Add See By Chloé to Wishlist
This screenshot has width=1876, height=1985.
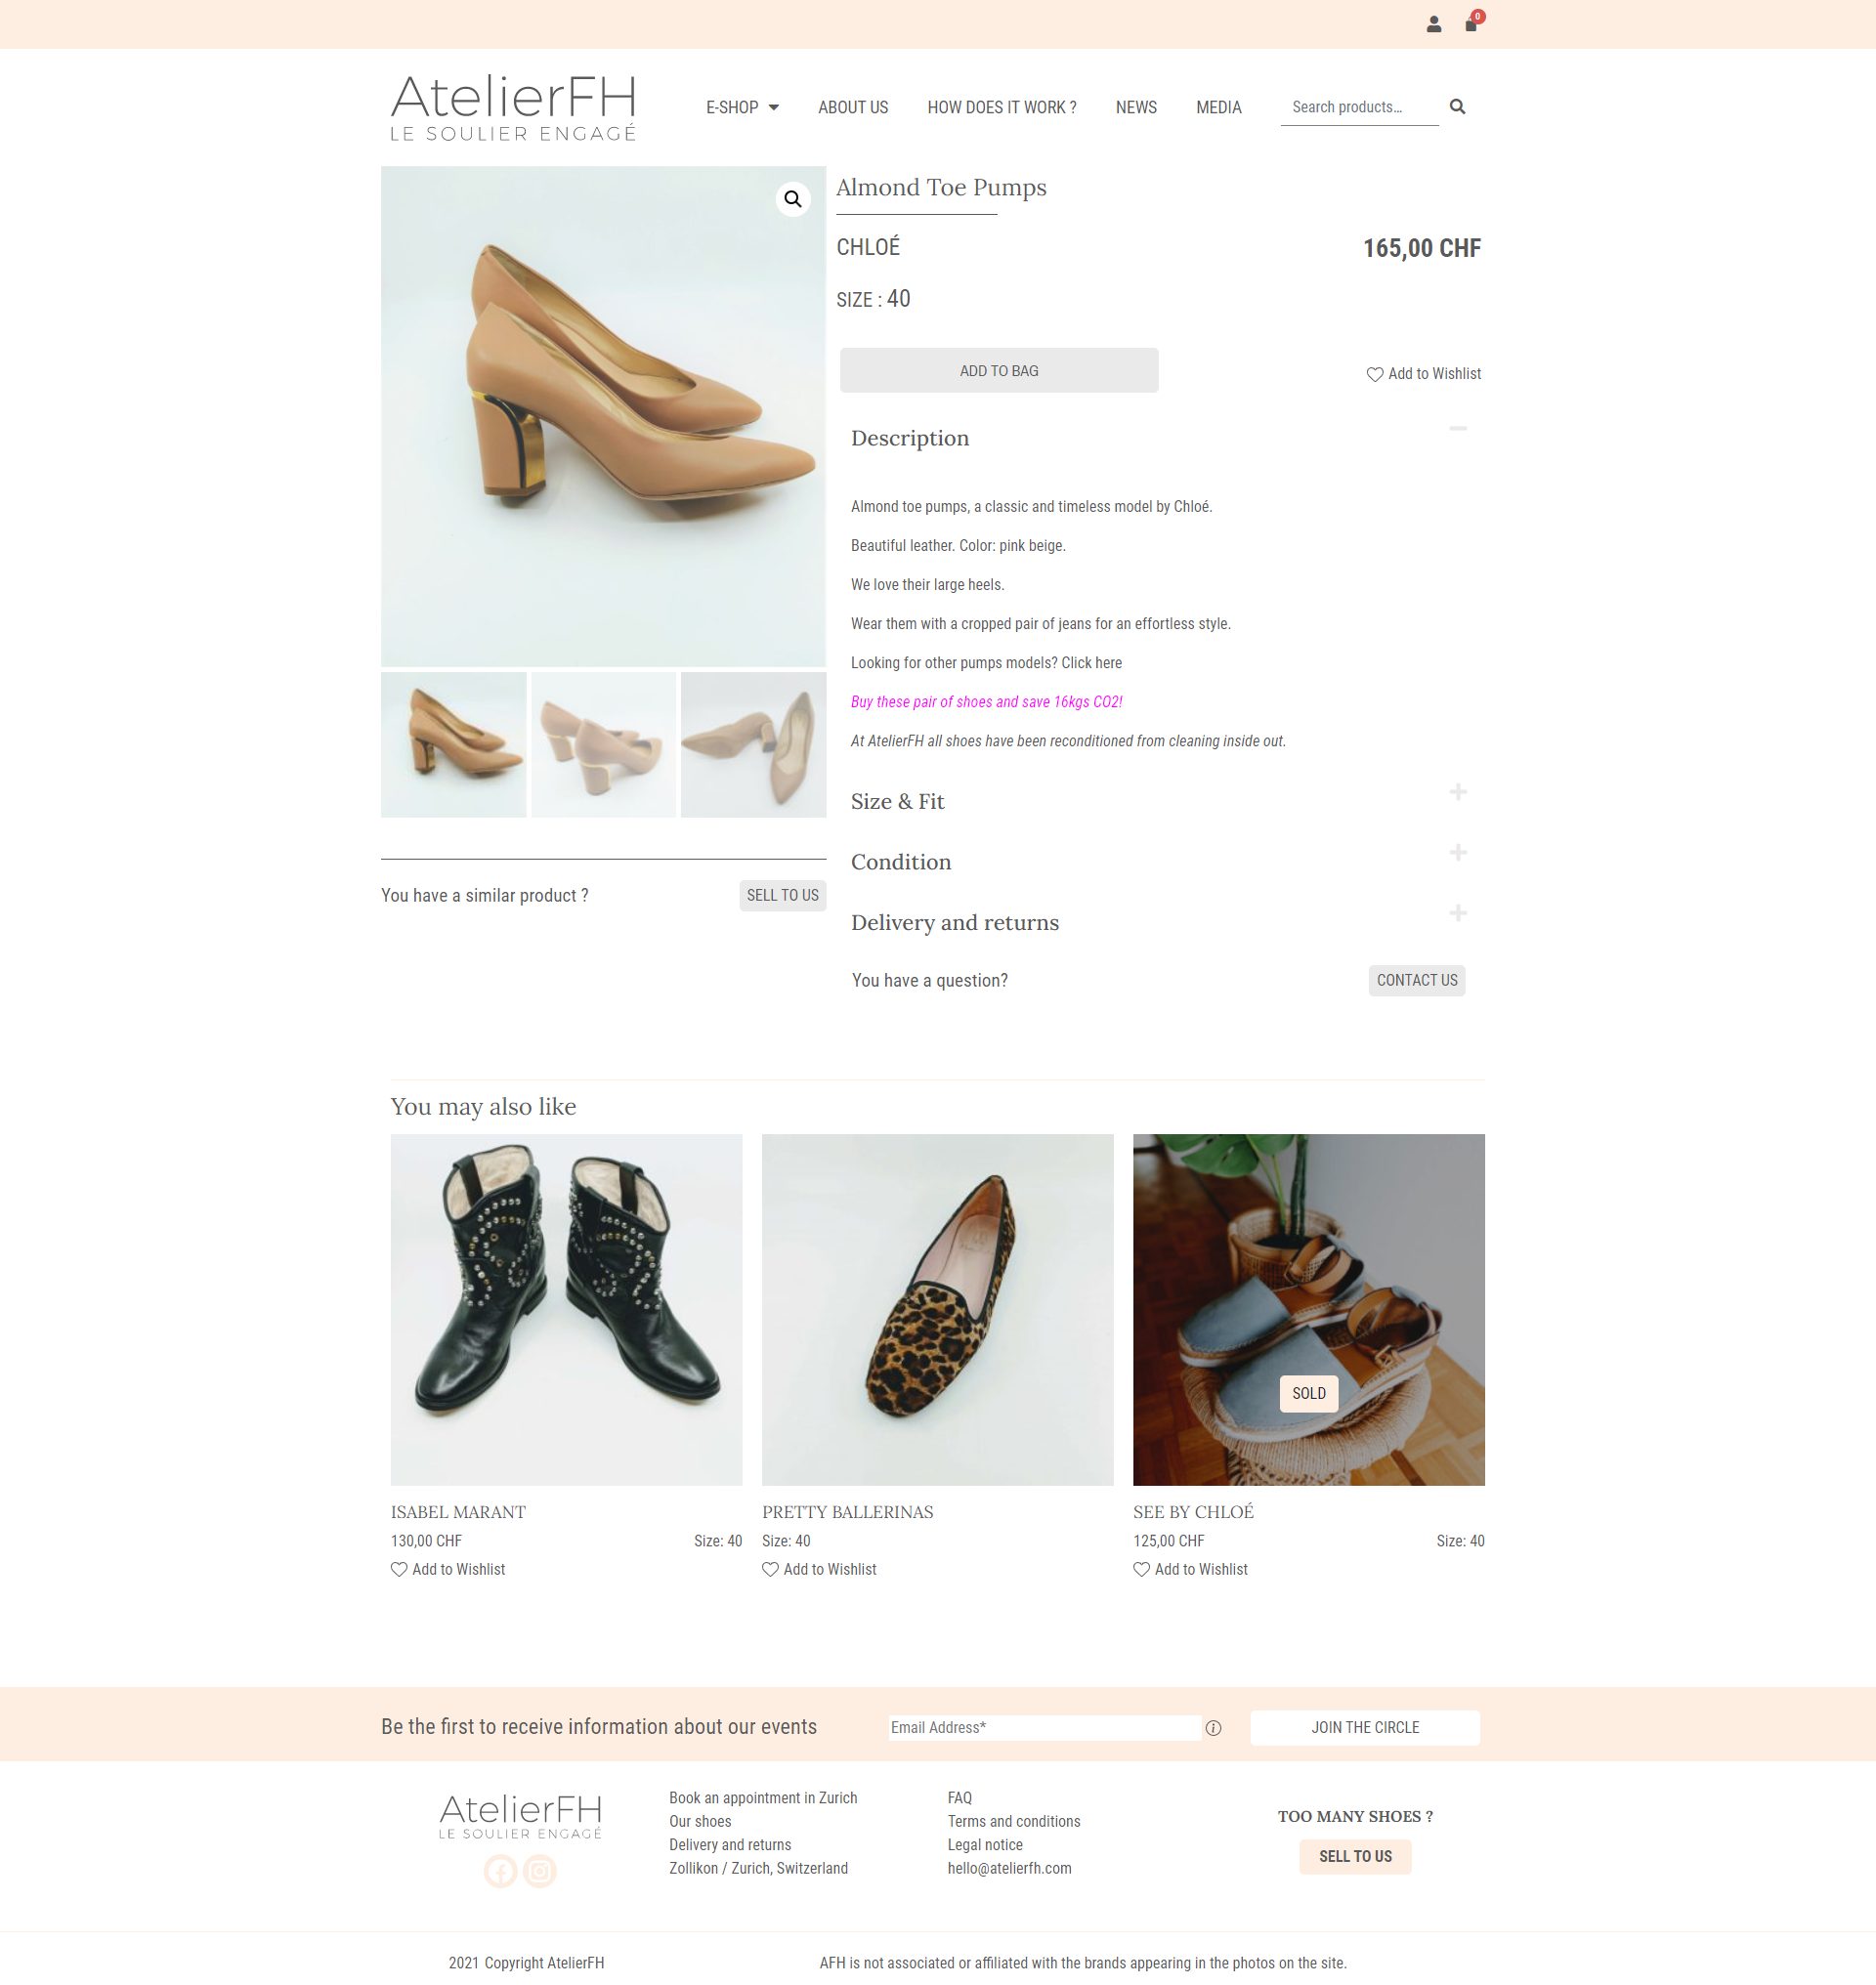coord(1190,1569)
